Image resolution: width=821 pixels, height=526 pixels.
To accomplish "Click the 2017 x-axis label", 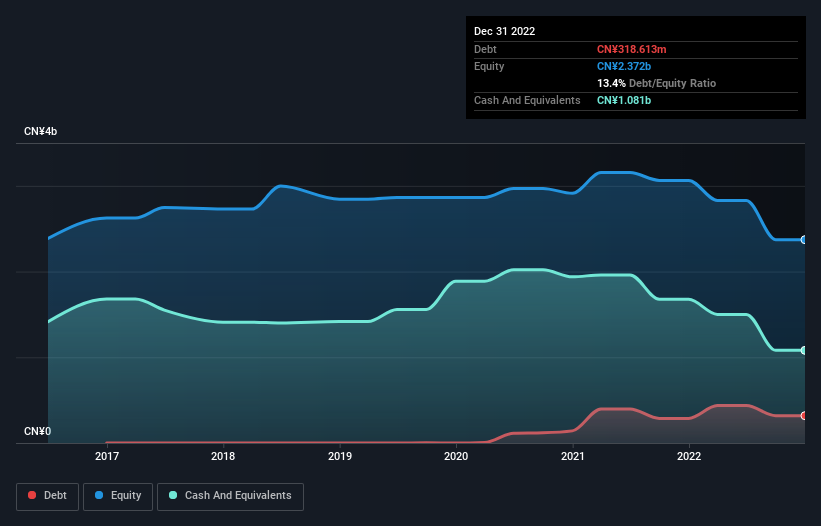I will 107,456.
